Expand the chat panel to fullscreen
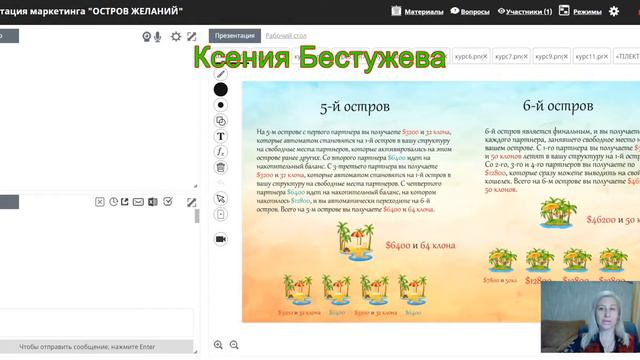This screenshot has width=640, height=360. [x=191, y=202]
